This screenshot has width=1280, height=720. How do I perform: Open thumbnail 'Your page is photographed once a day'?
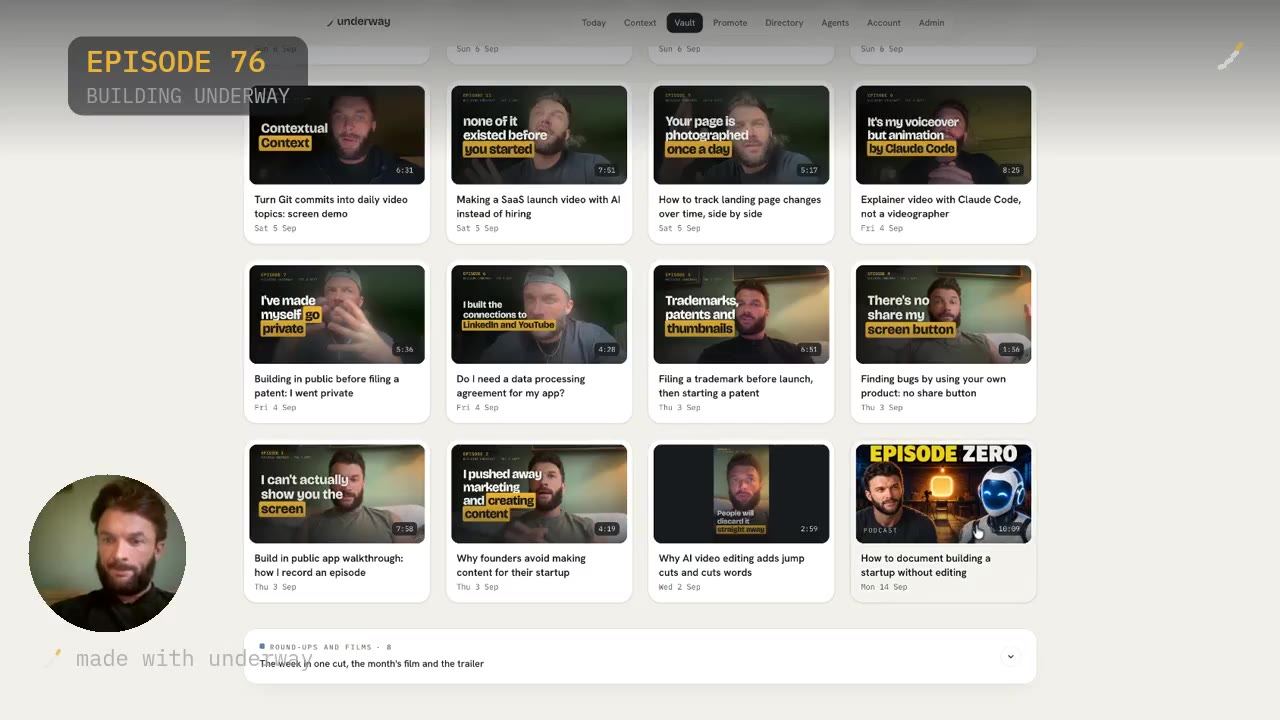point(741,135)
